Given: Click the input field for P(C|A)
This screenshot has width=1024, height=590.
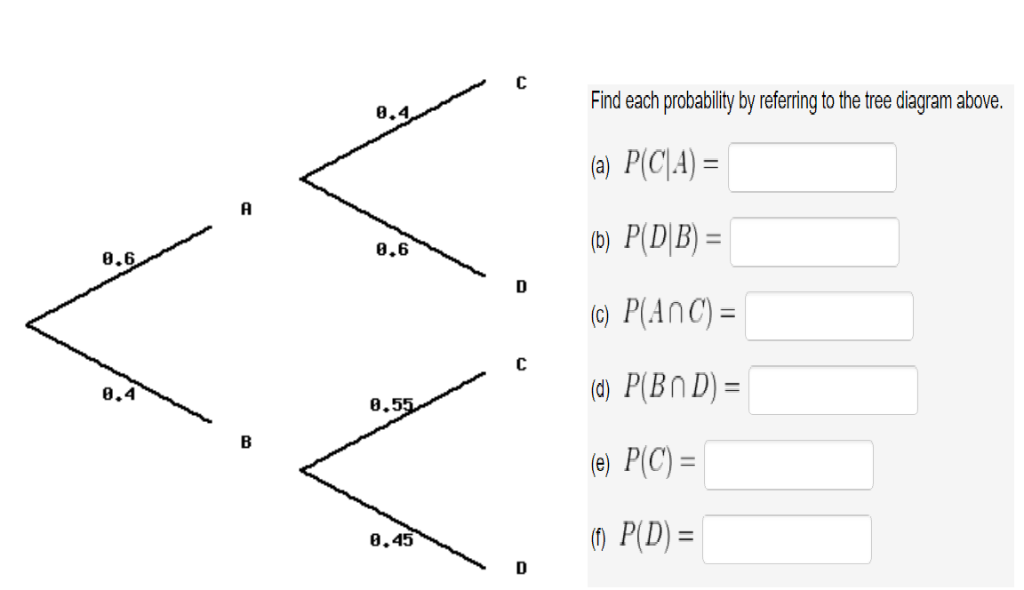Looking at the screenshot, I should pos(812,167).
